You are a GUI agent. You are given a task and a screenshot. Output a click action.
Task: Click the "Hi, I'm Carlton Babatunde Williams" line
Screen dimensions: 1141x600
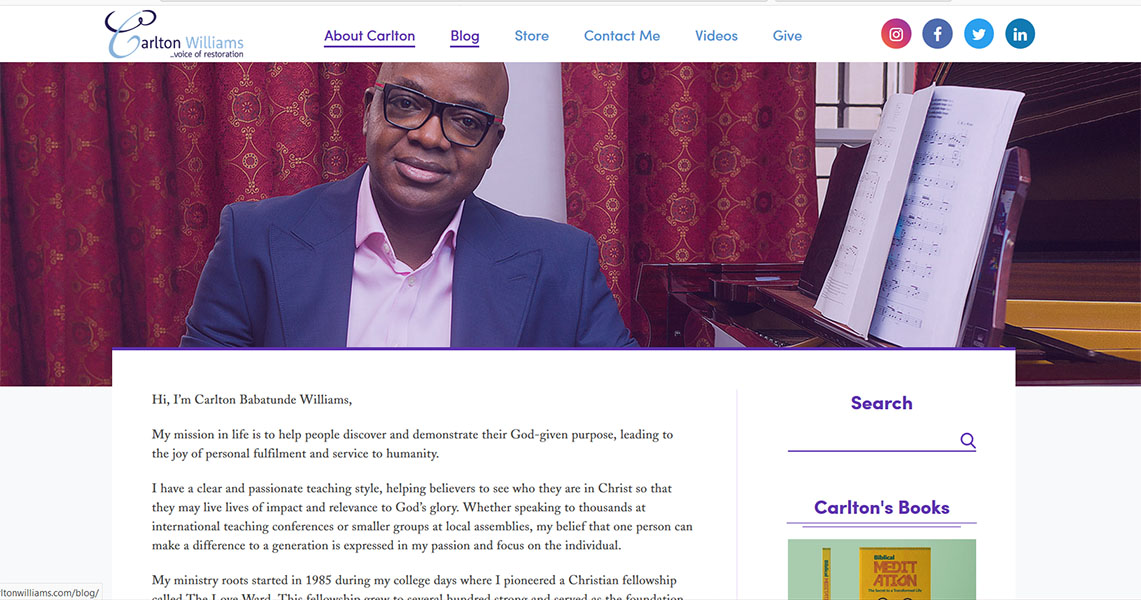(x=252, y=400)
